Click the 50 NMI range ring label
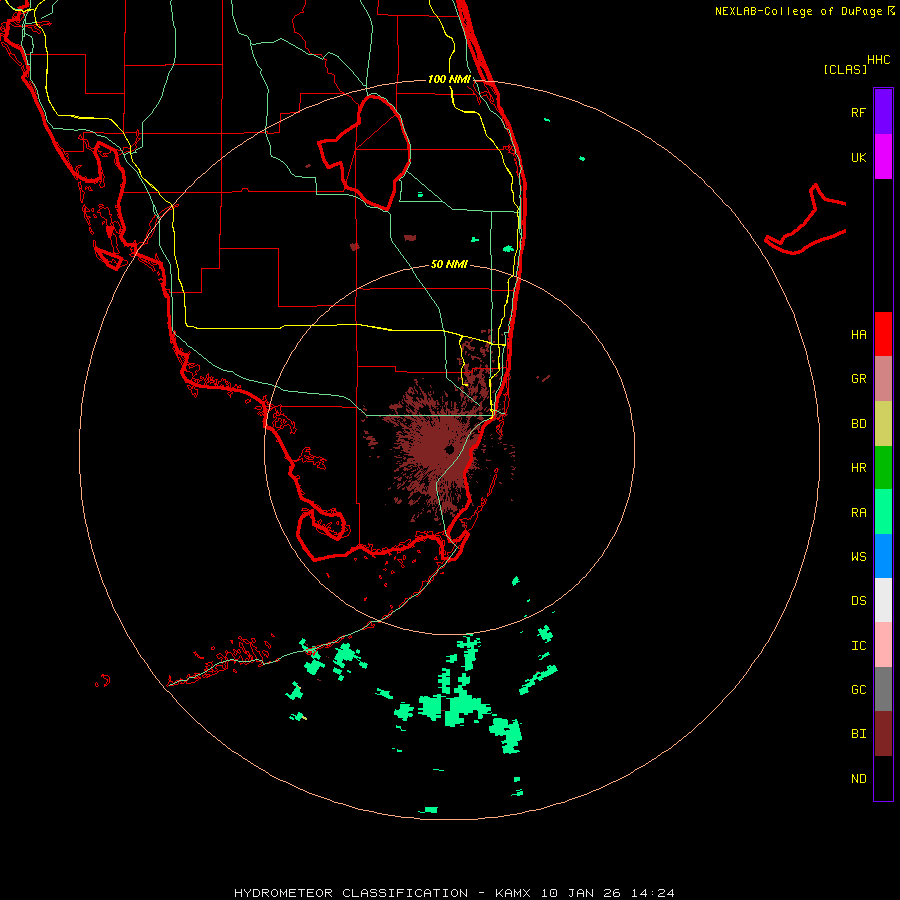The image size is (900, 900). (x=449, y=264)
